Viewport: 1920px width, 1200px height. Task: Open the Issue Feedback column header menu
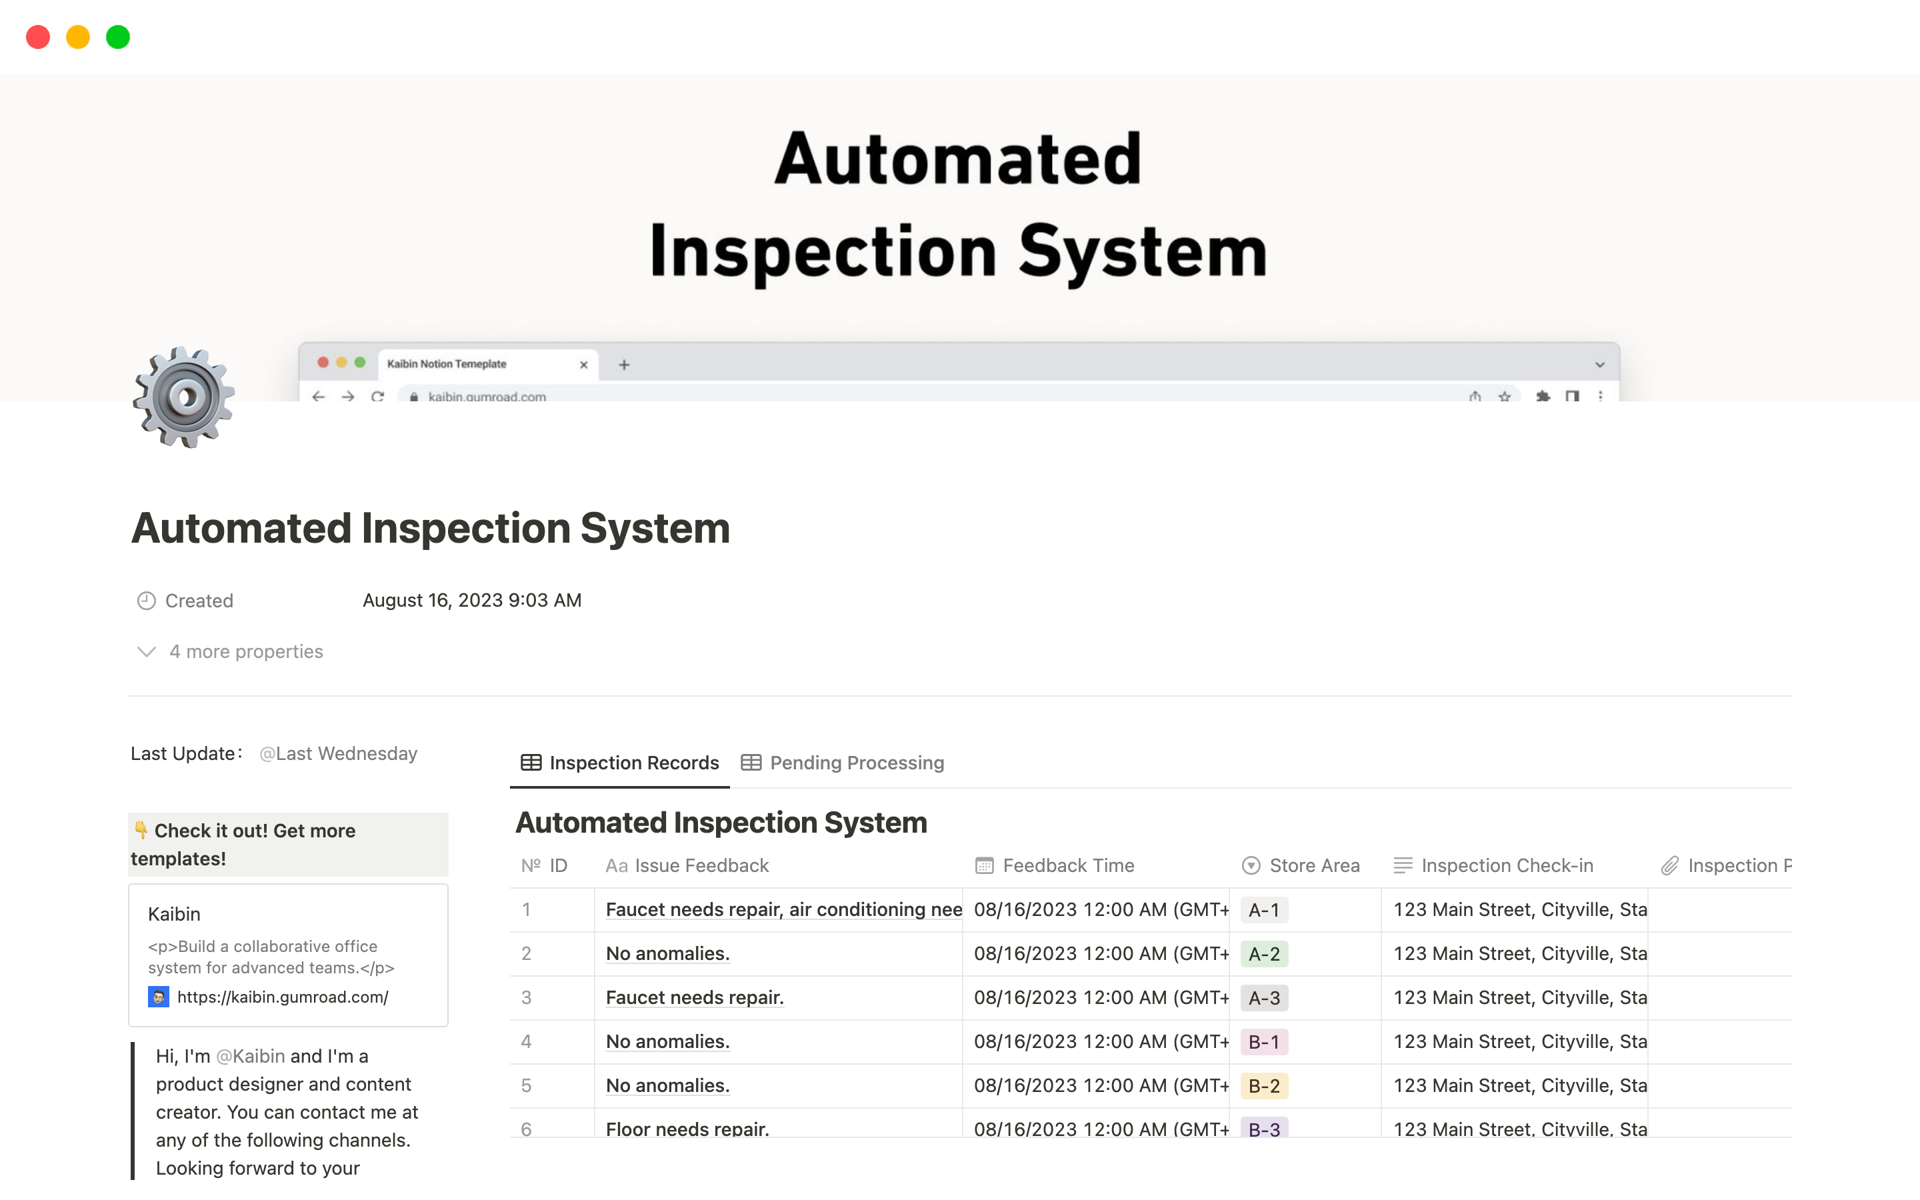click(x=701, y=866)
